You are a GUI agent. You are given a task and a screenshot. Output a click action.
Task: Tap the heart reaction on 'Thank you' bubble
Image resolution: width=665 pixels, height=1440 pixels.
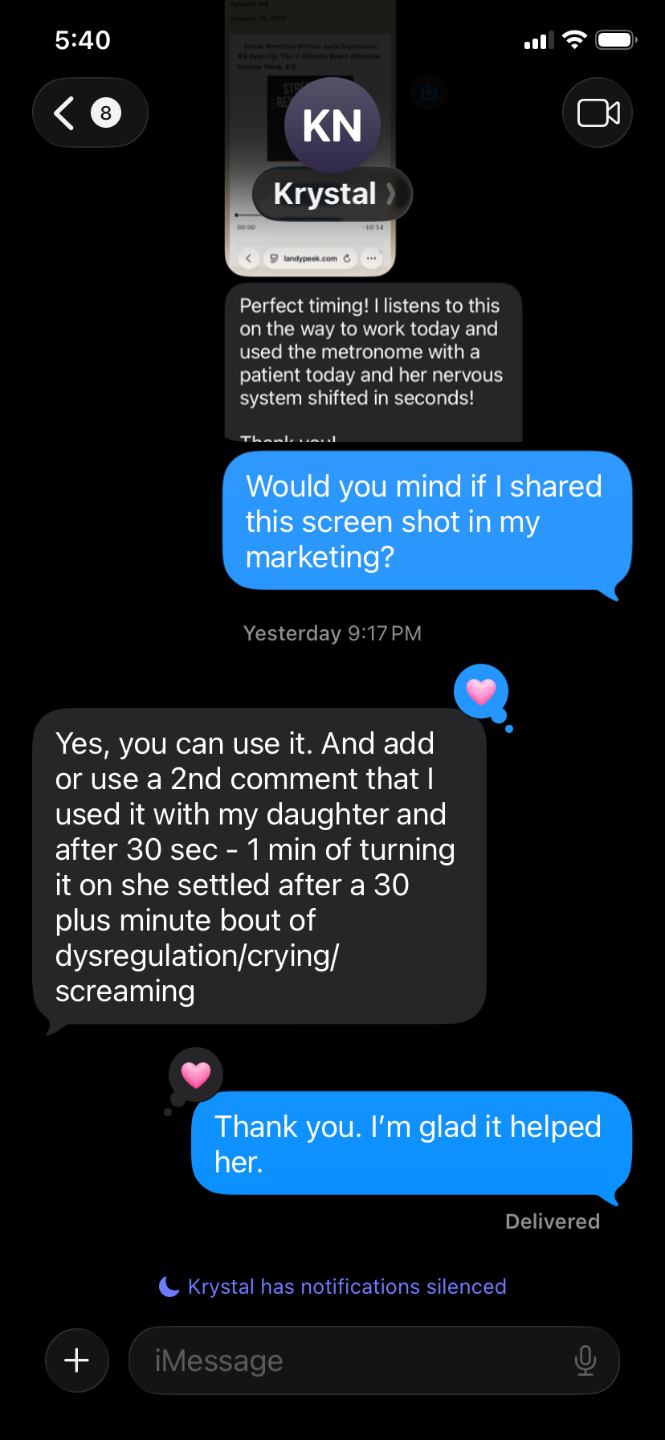tap(196, 1075)
